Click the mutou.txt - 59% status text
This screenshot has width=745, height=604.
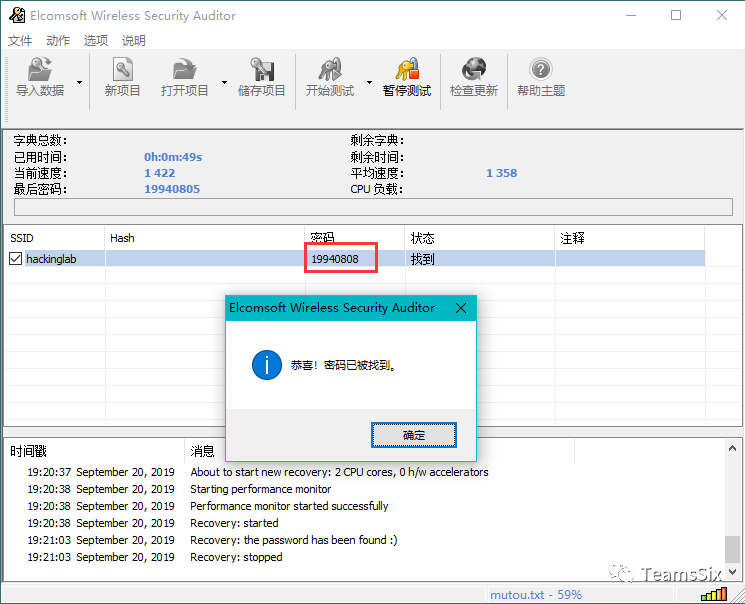pyautogui.click(x=536, y=594)
